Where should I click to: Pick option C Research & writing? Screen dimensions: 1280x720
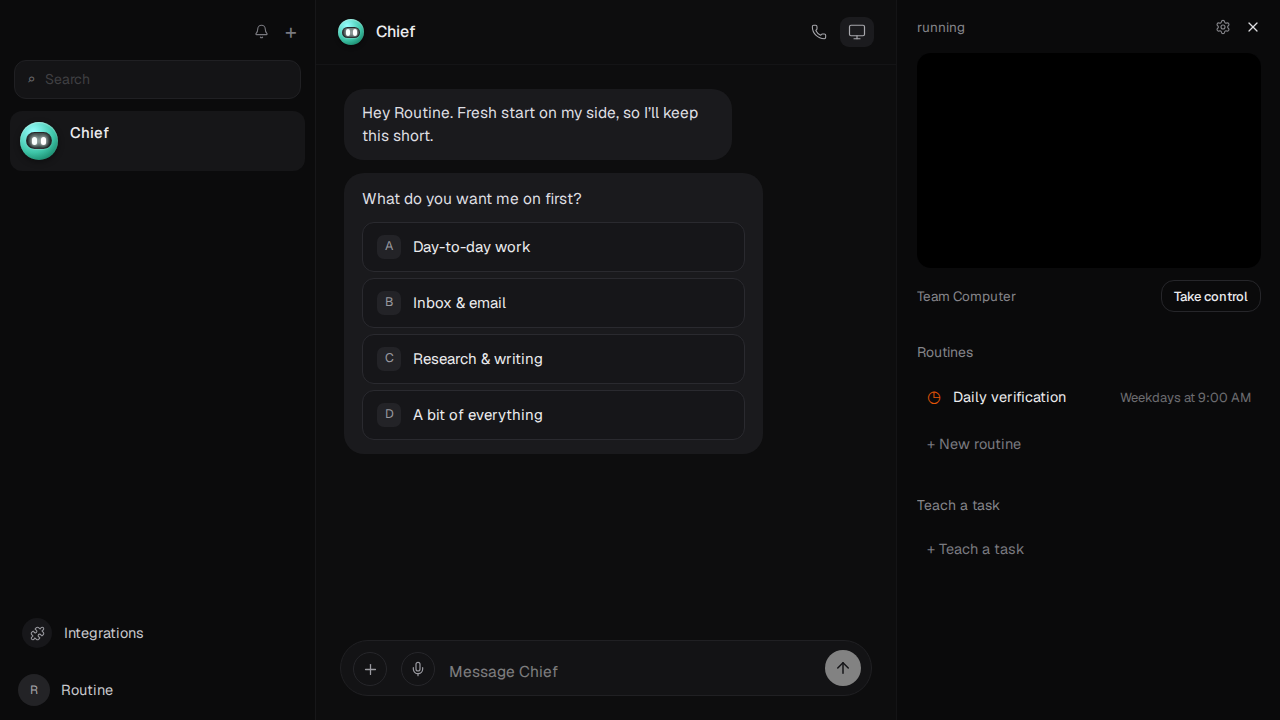coord(553,359)
